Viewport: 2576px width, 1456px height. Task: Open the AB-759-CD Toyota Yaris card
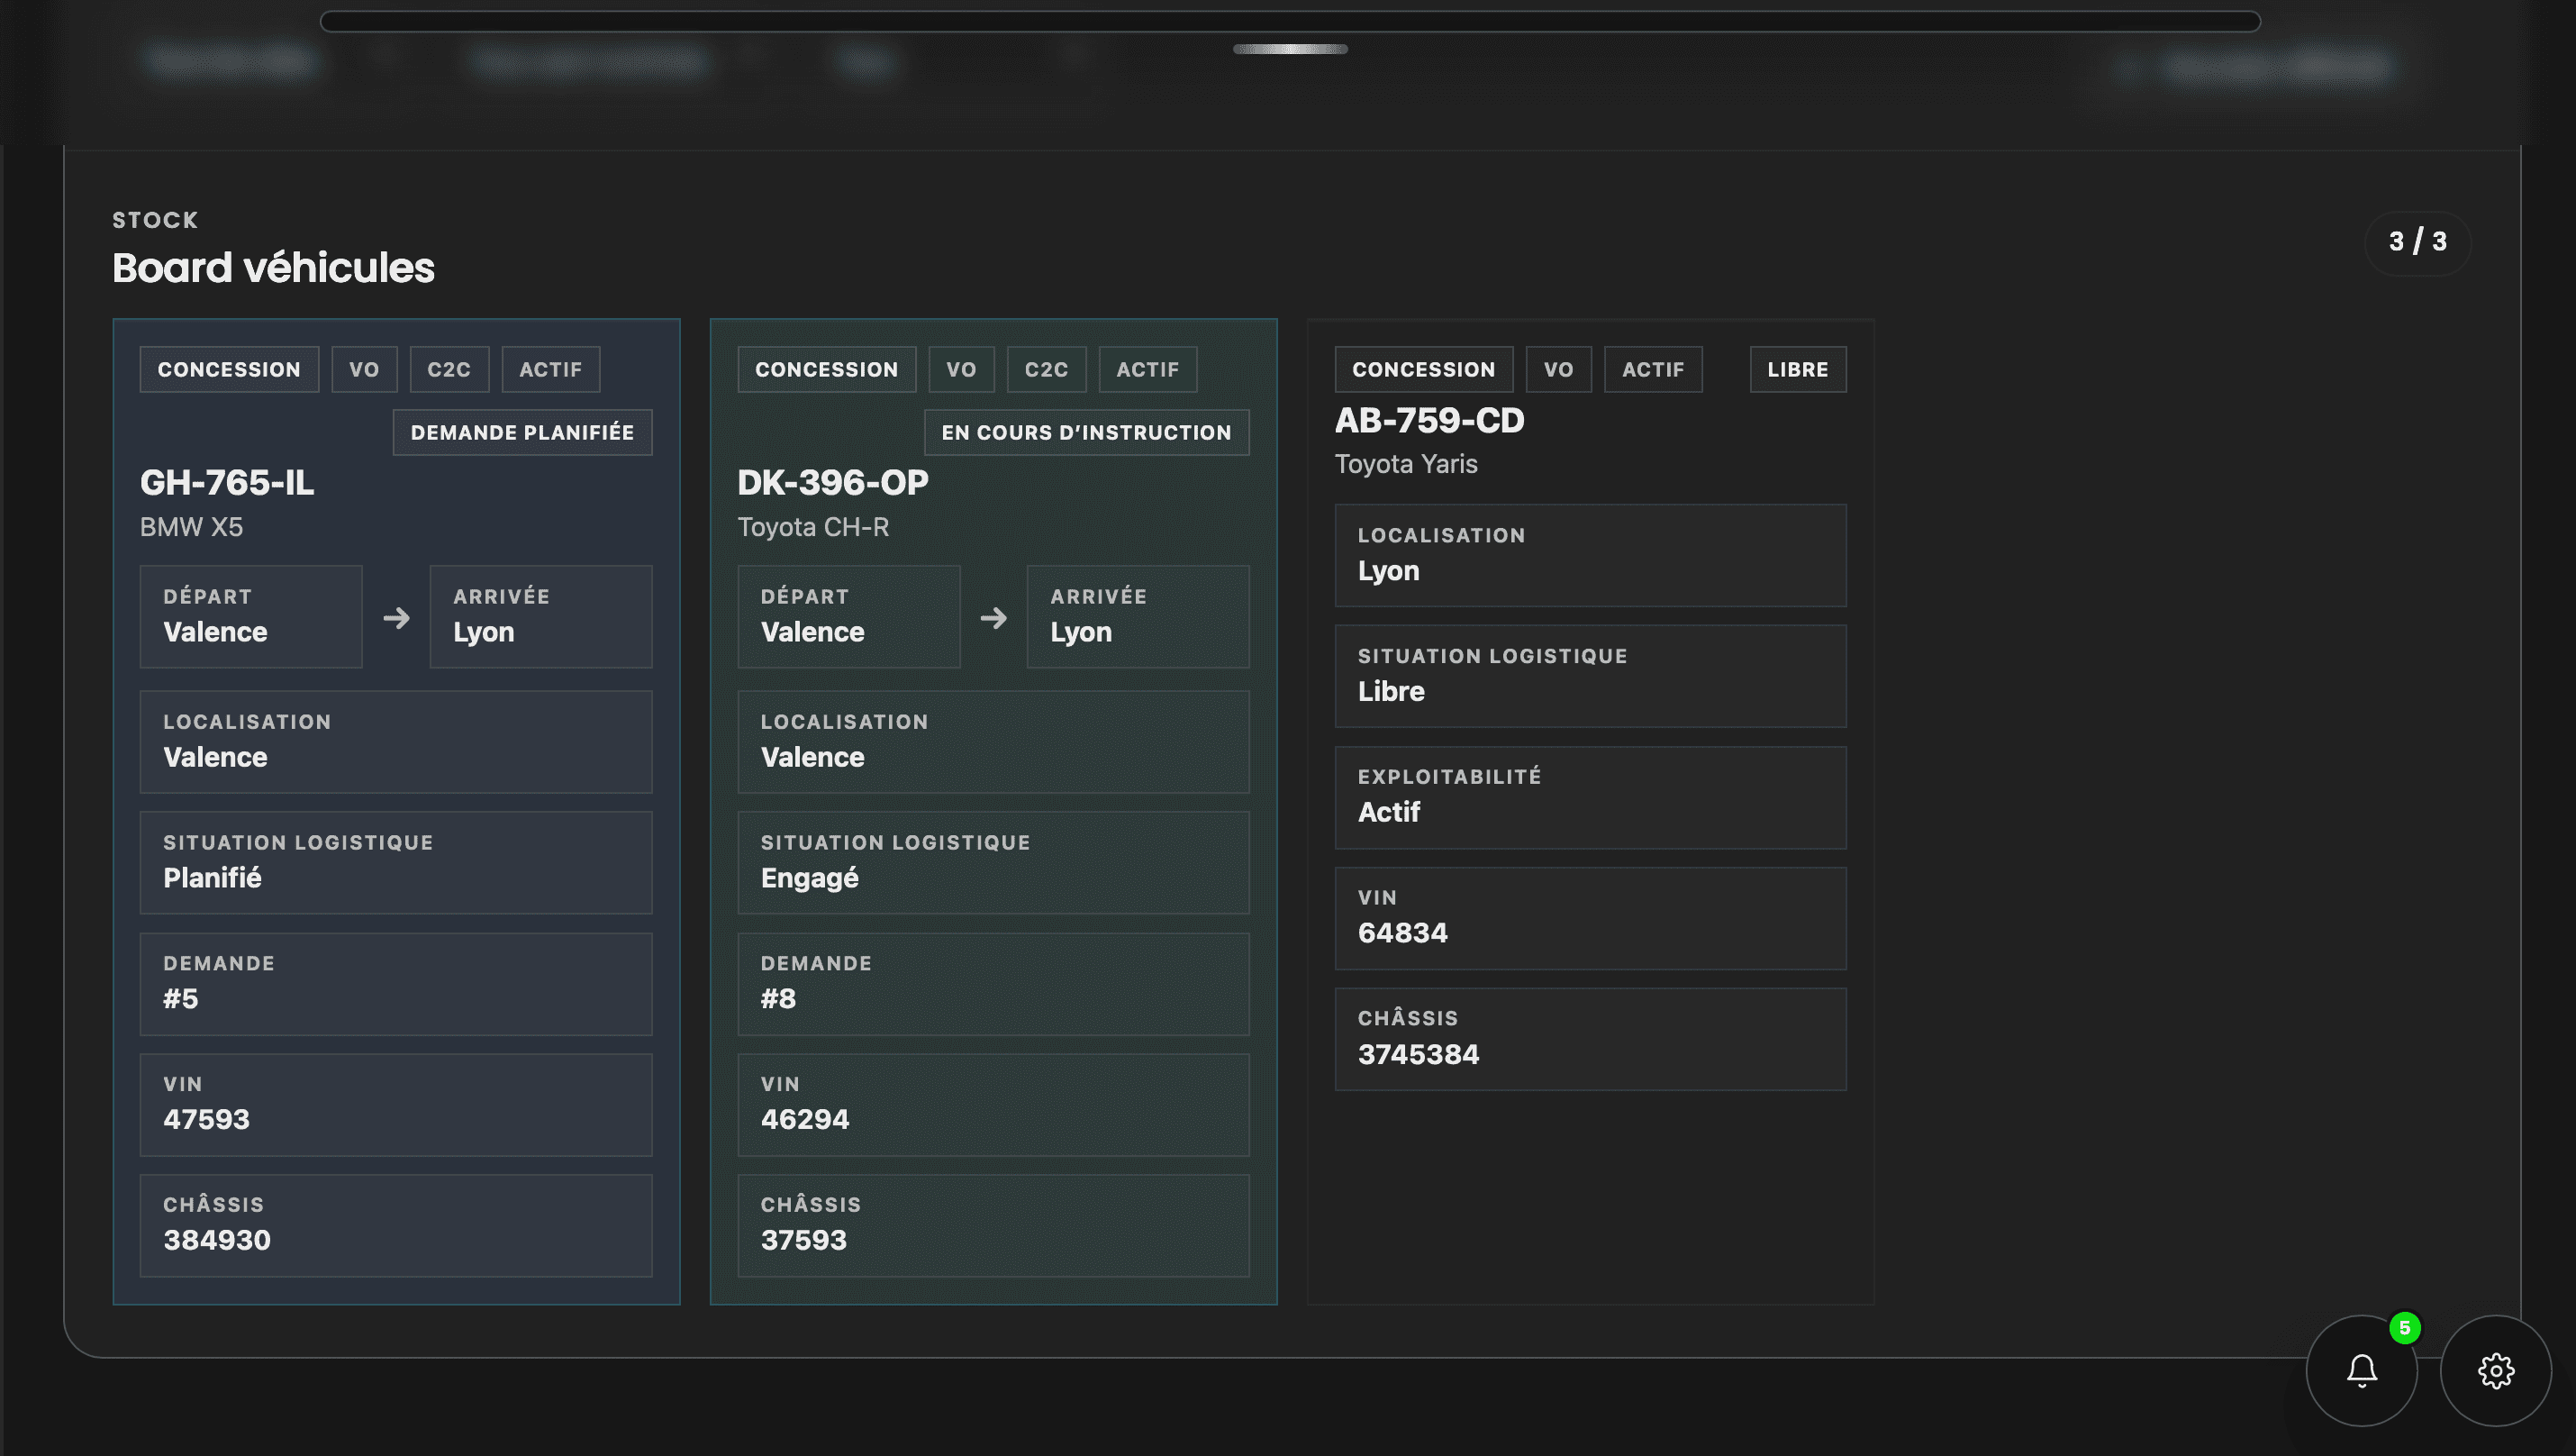coord(1429,421)
